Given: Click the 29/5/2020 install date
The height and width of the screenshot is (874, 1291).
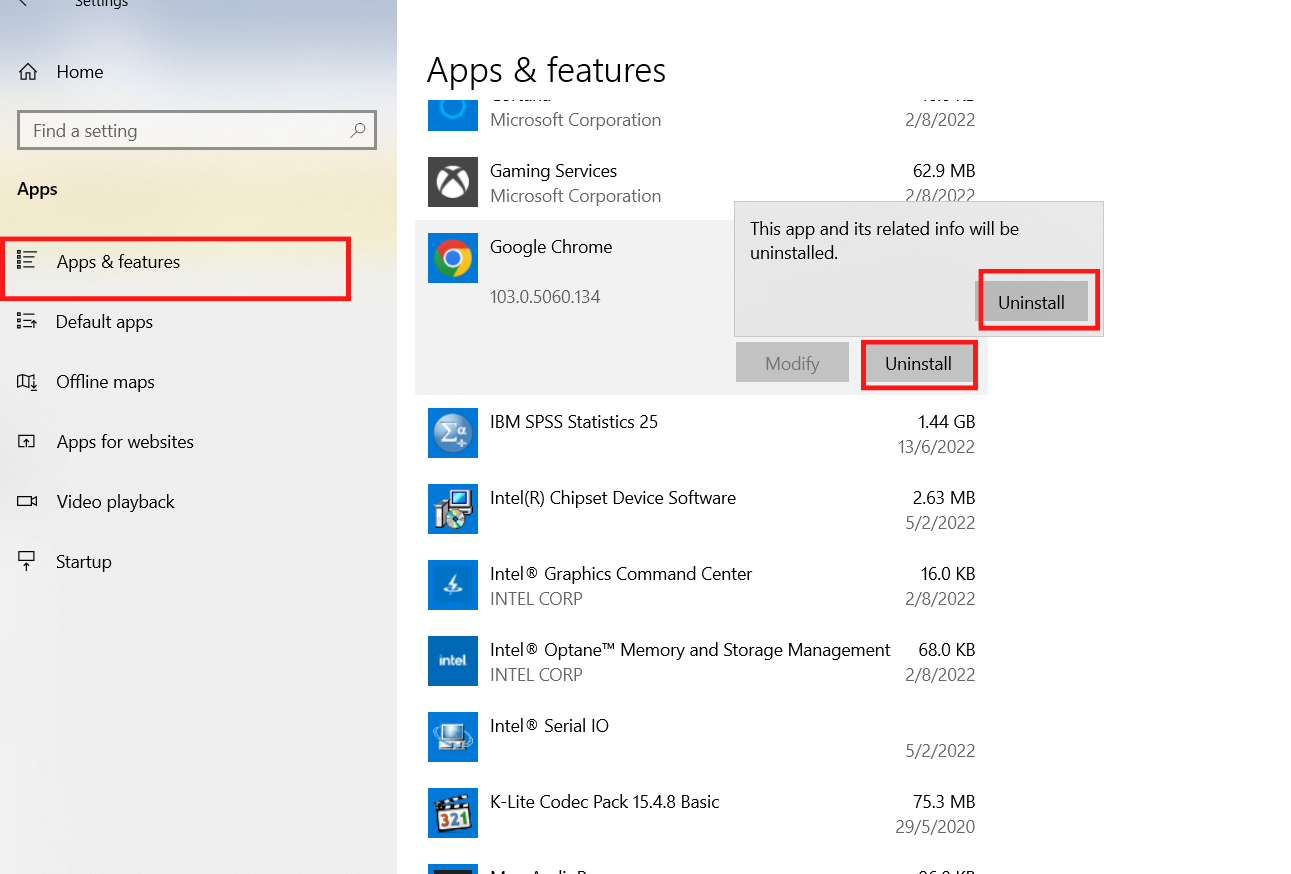Looking at the screenshot, I should click(936, 827).
